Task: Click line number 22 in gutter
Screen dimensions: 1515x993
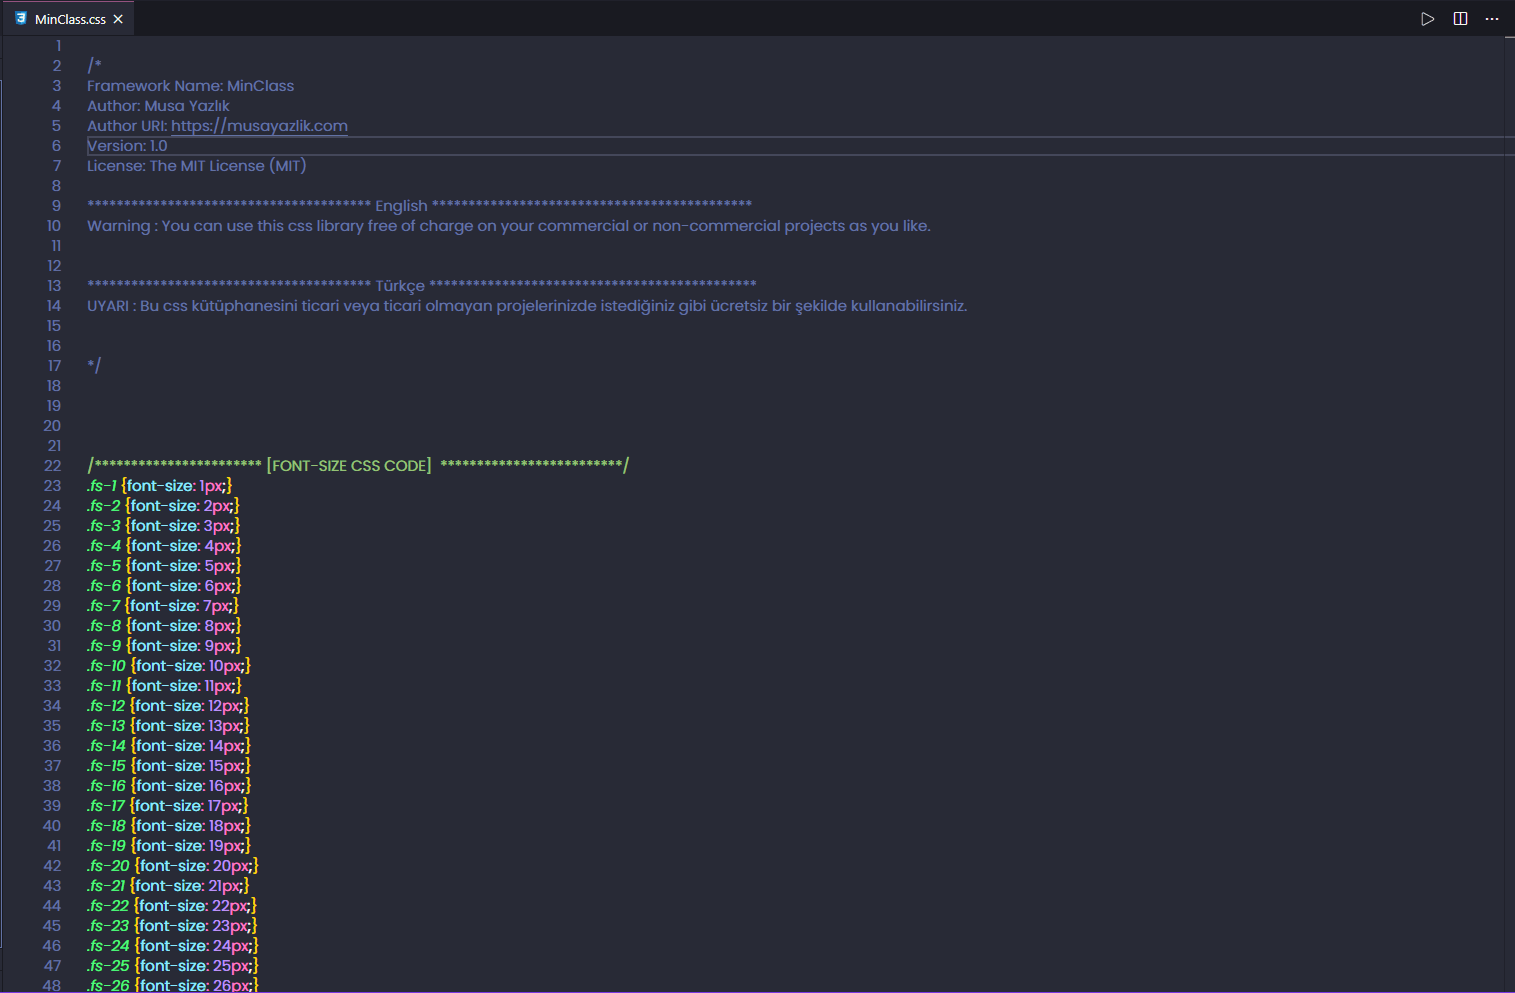Action: [53, 466]
